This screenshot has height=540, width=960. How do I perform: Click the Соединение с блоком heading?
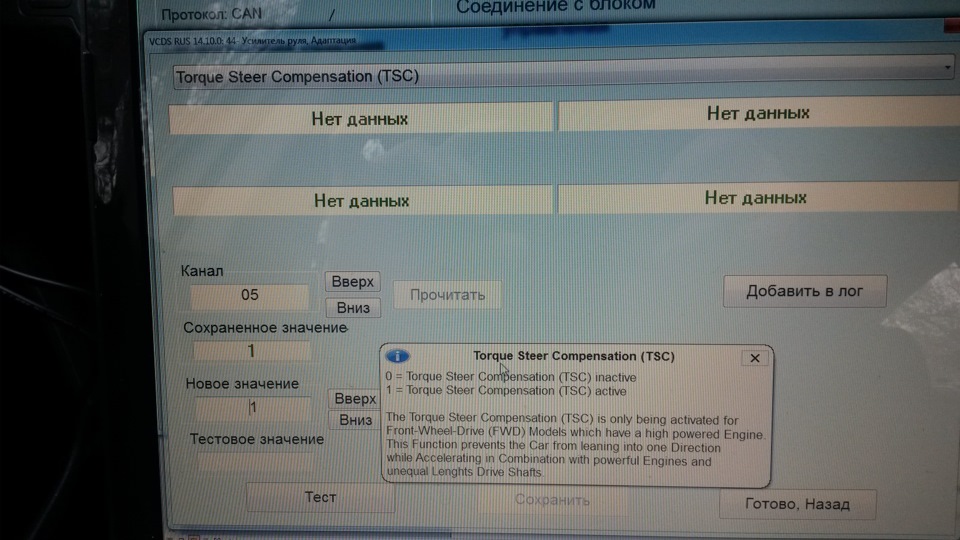(555, 6)
